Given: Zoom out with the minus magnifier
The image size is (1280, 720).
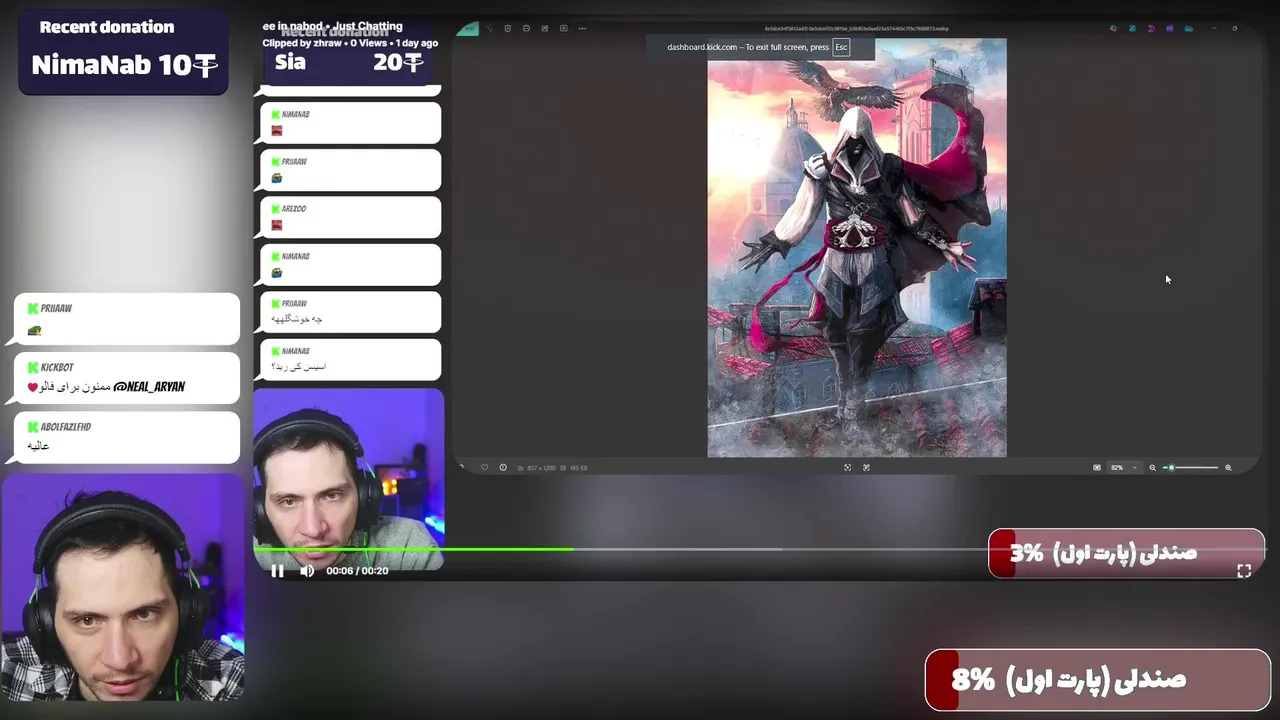Looking at the screenshot, I should pyautogui.click(x=1152, y=467).
